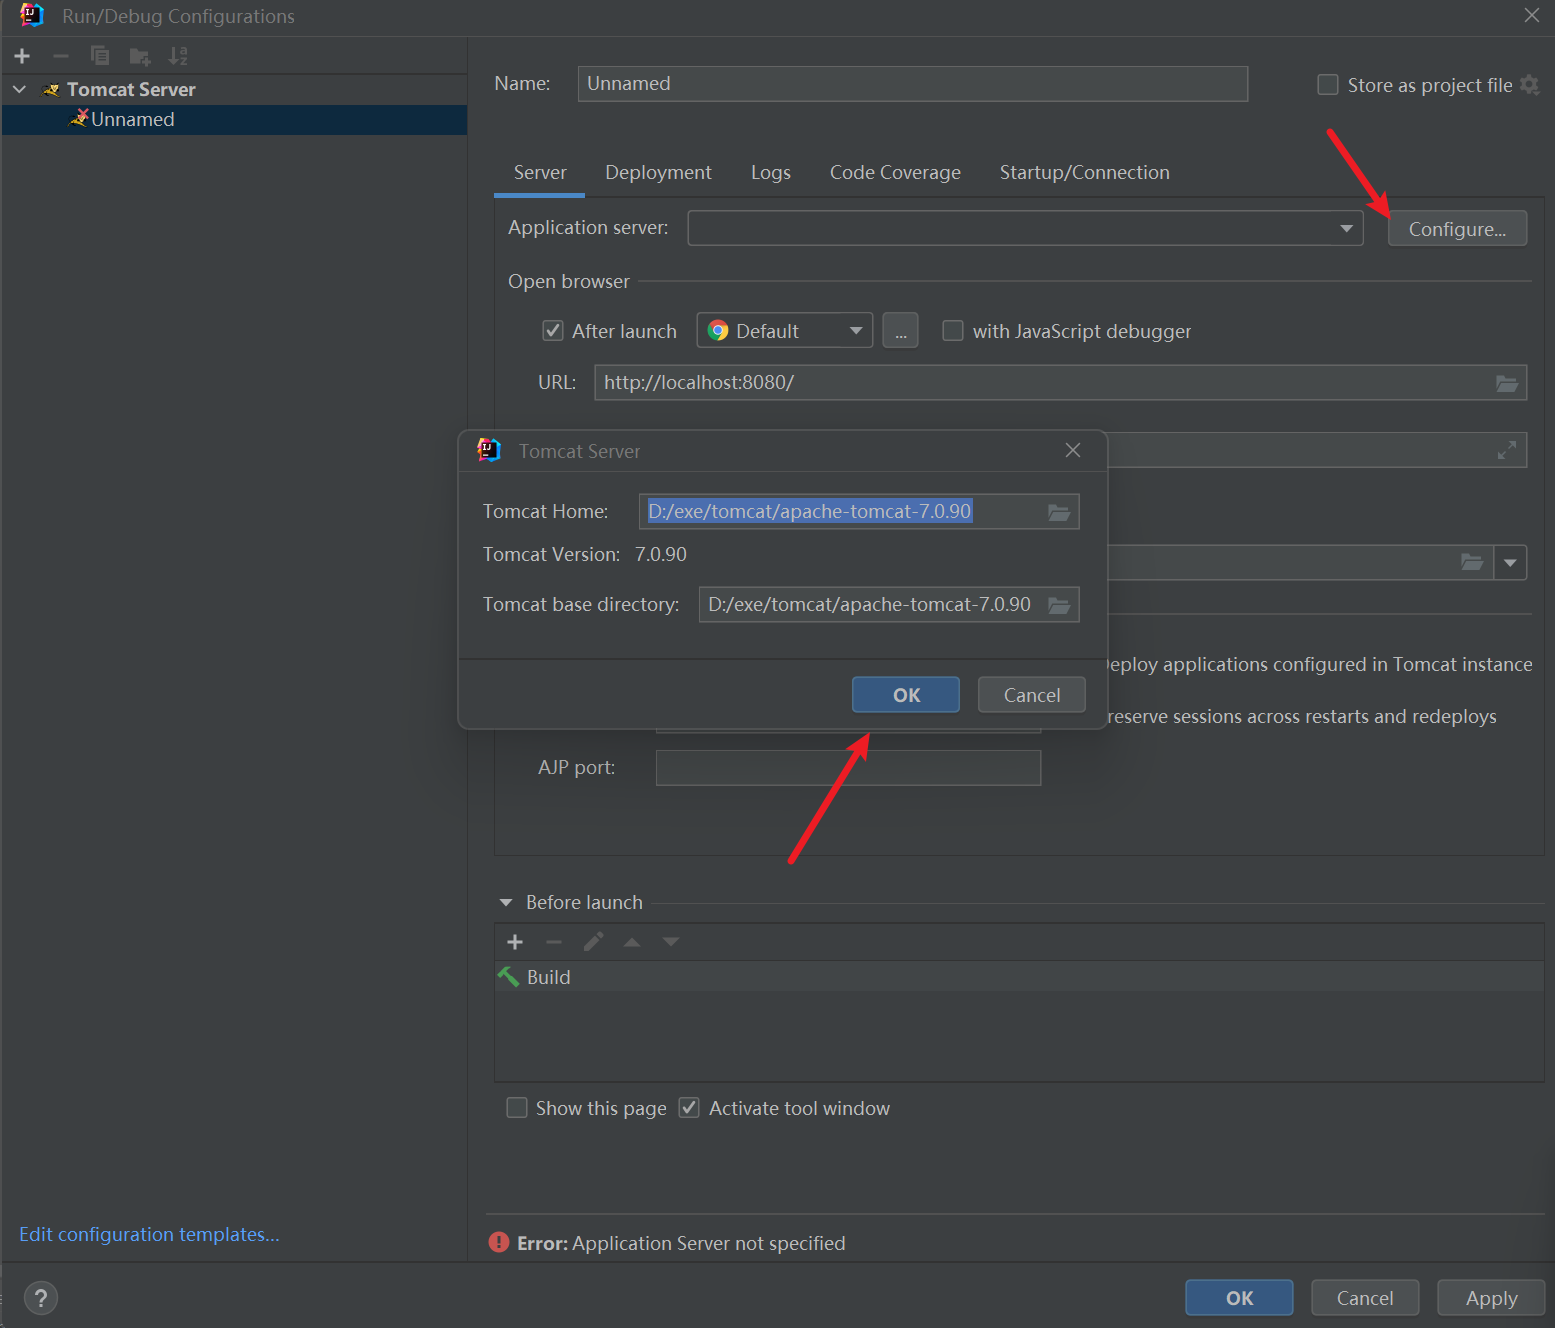Move into new folder icon
This screenshot has width=1555, height=1328.
[x=139, y=56]
